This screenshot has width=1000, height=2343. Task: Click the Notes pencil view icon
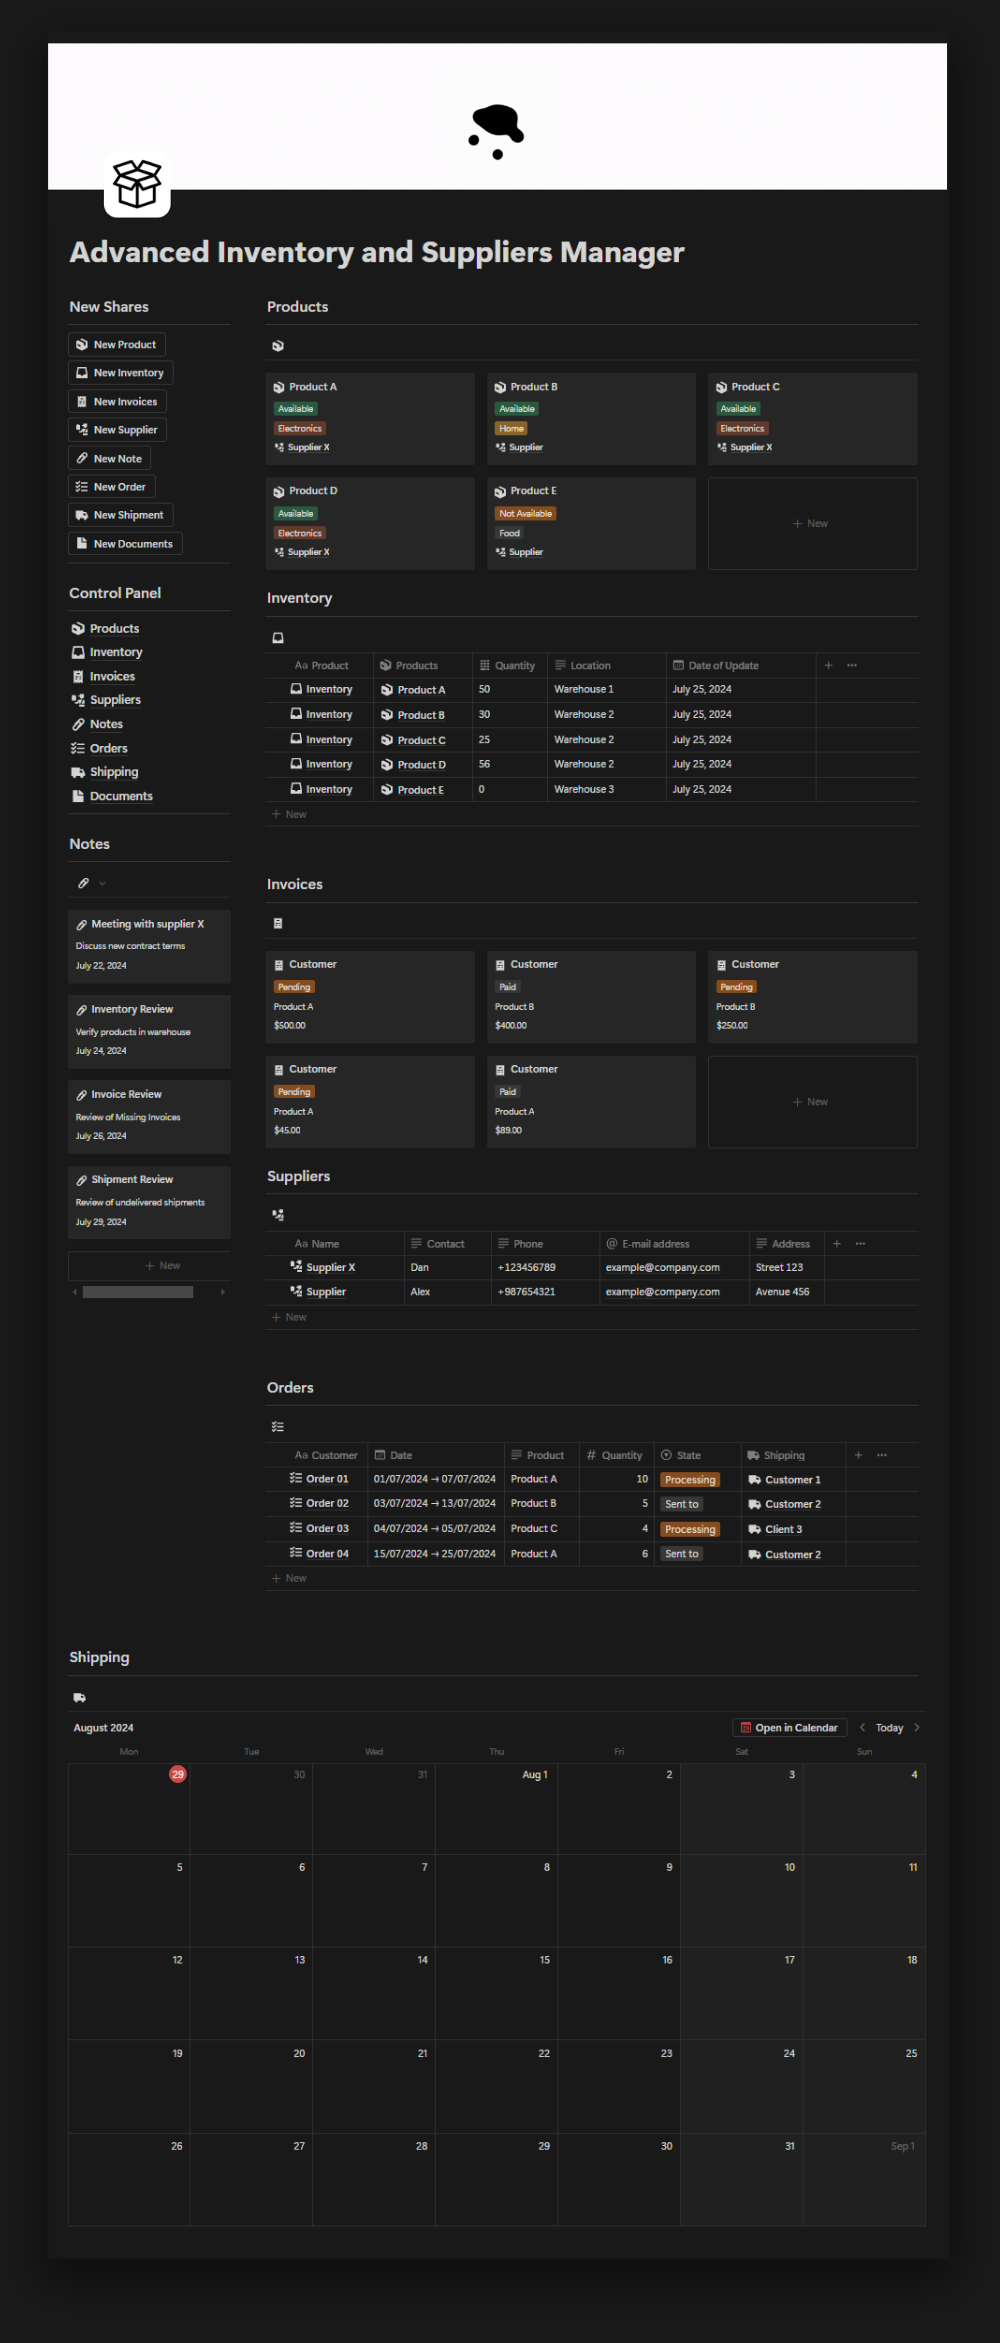click(84, 883)
